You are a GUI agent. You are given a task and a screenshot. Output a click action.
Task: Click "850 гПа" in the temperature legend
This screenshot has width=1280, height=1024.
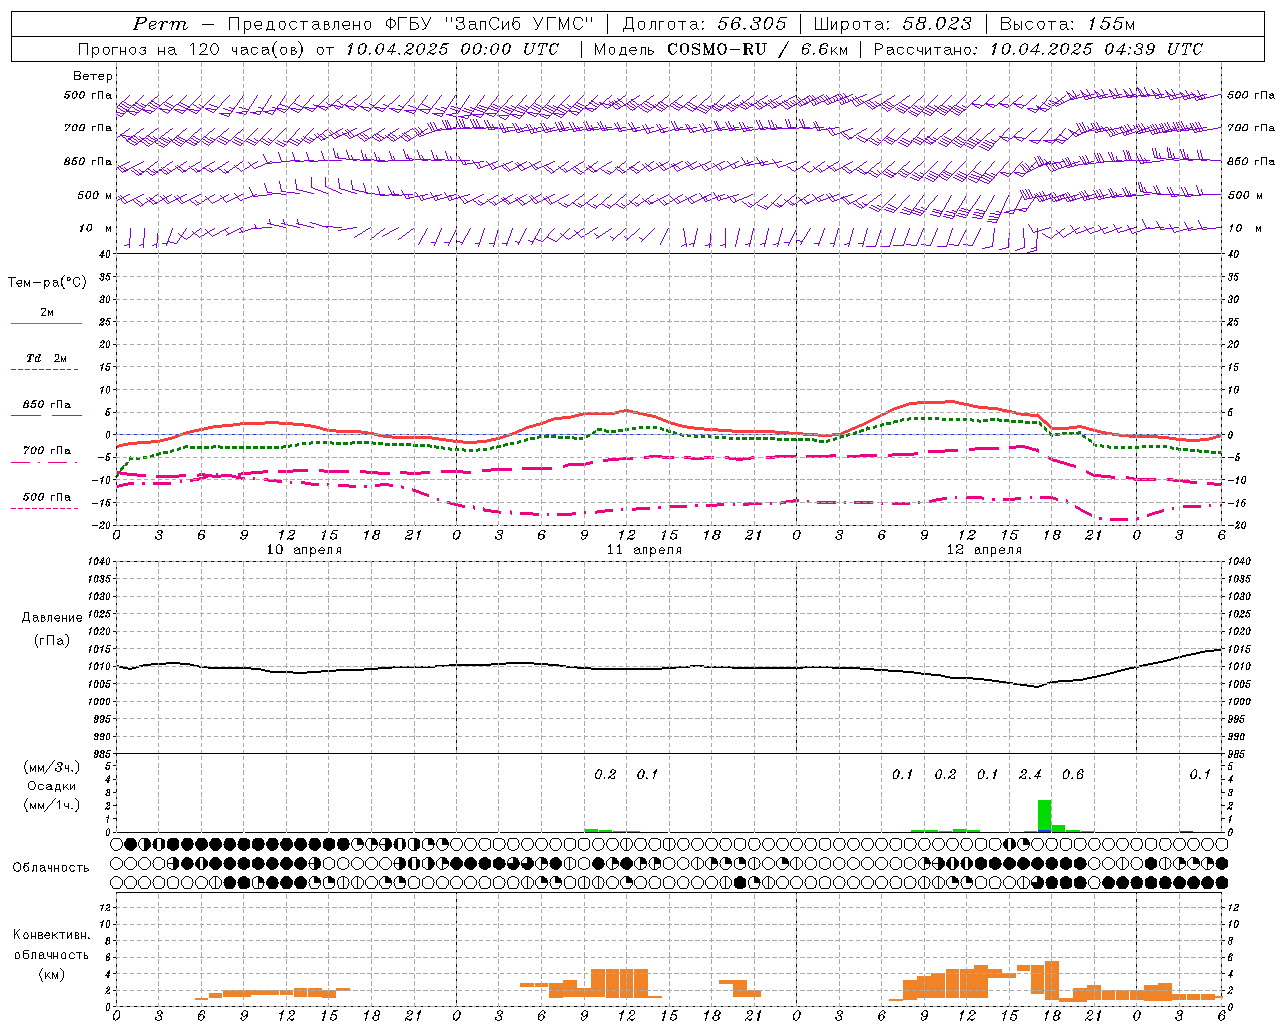pos(47,405)
